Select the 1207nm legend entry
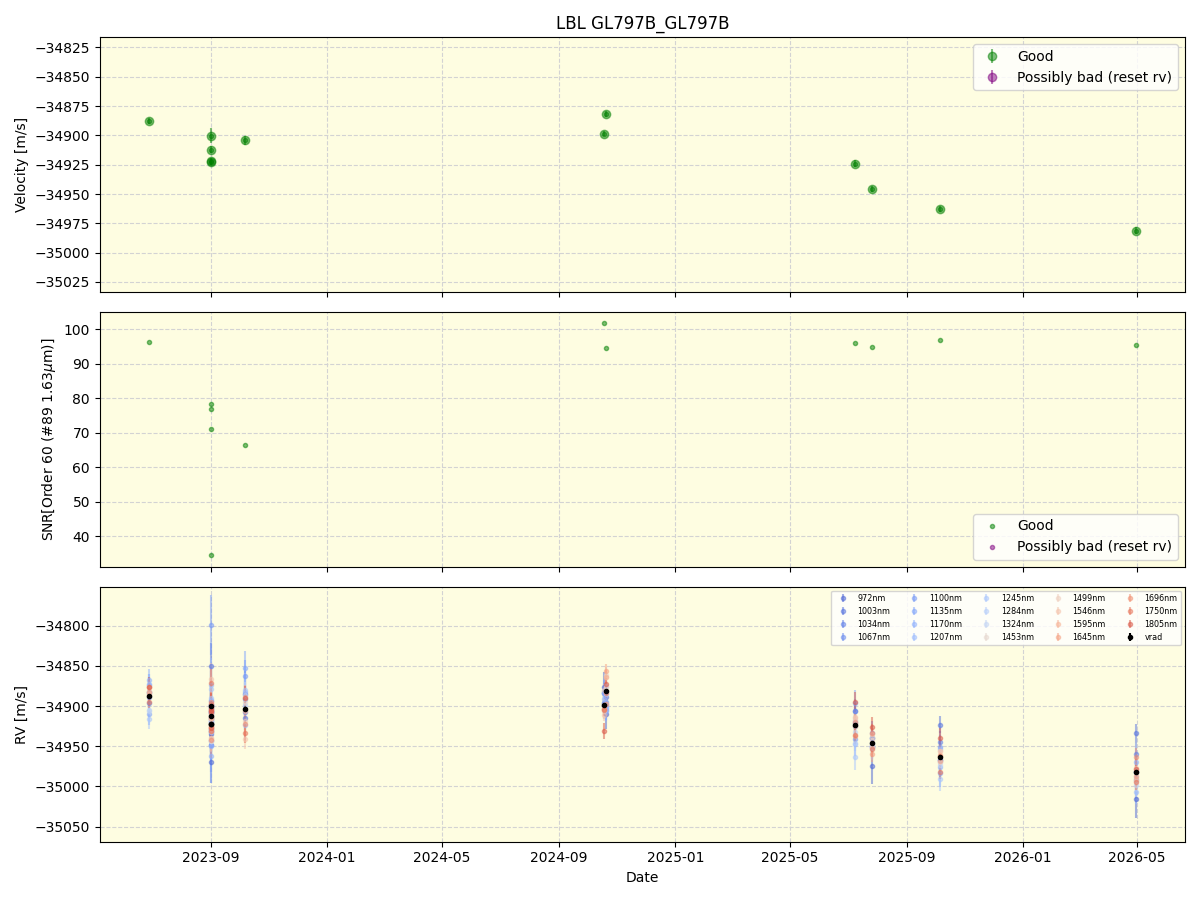The height and width of the screenshot is (900, 1200). [936, 637]
